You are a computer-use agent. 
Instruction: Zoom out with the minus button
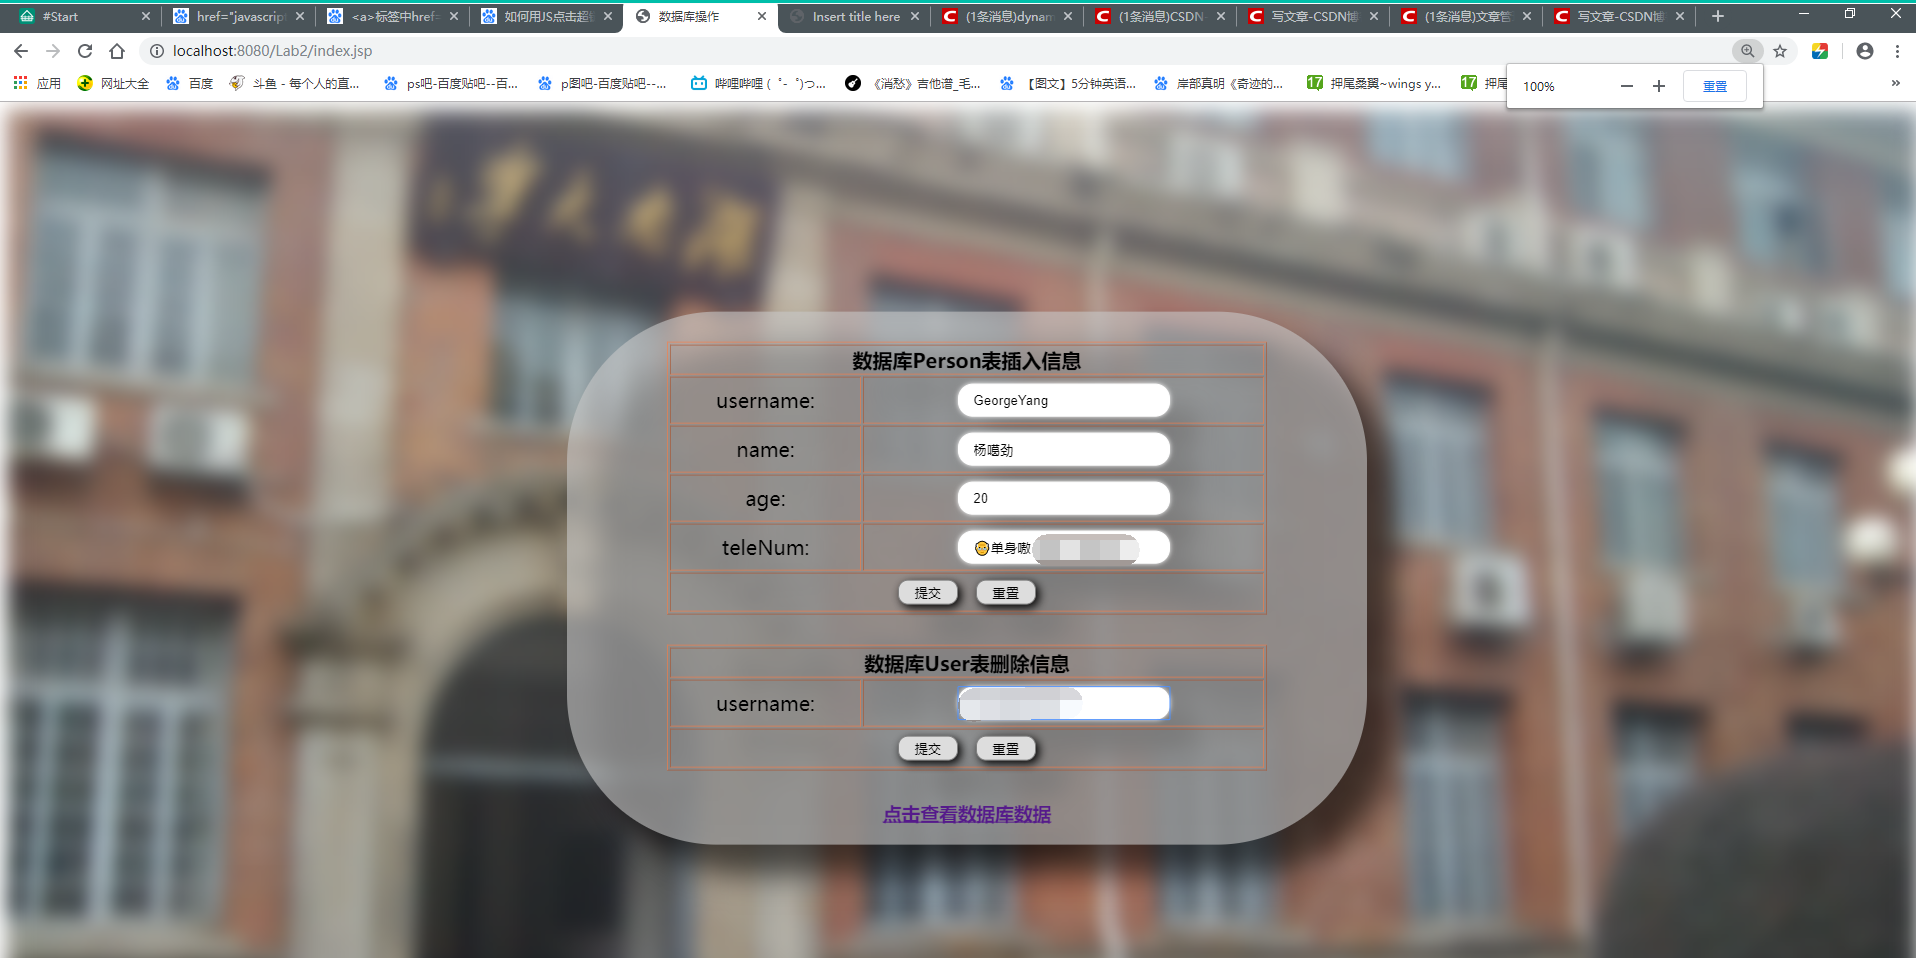click(1627, 86)
